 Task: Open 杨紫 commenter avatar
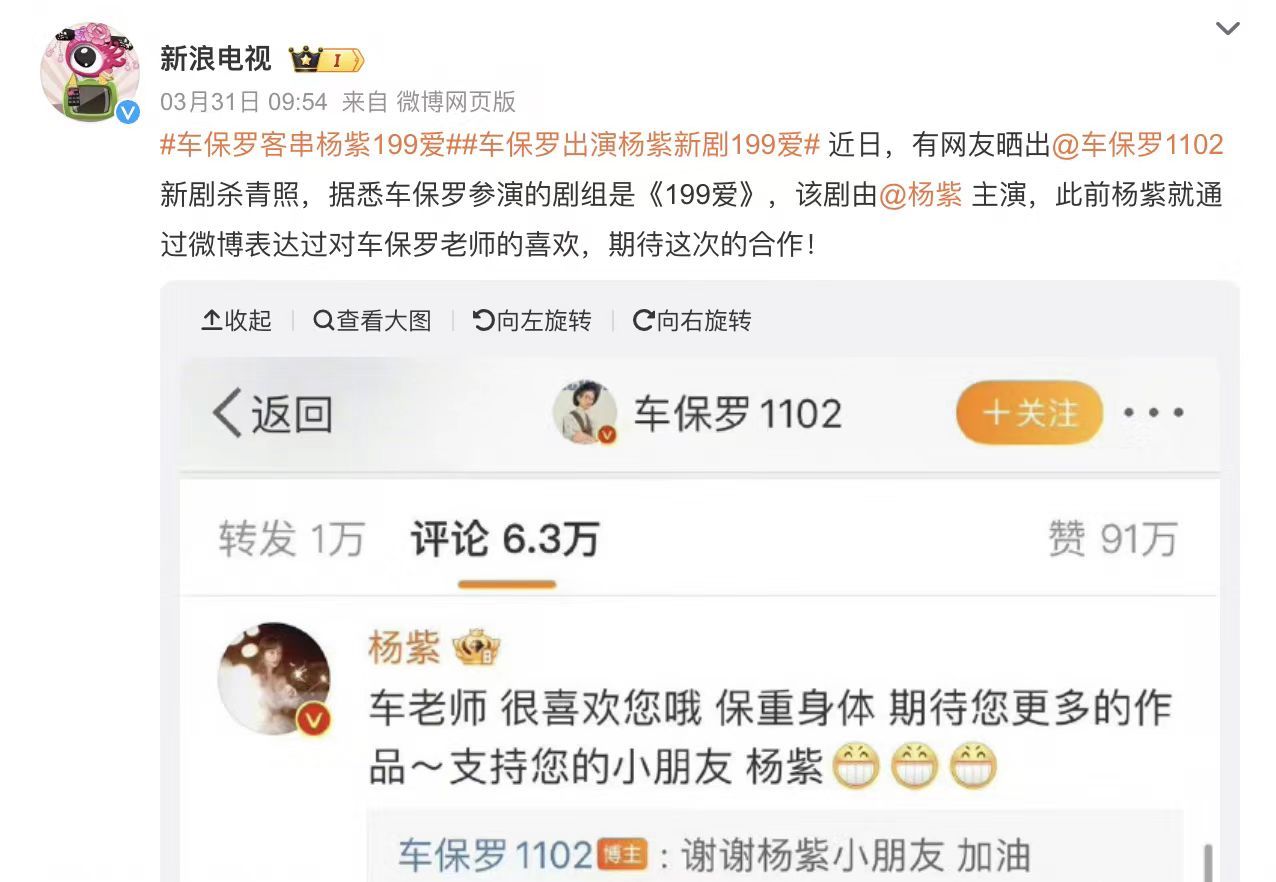click(x=275, y=679)
